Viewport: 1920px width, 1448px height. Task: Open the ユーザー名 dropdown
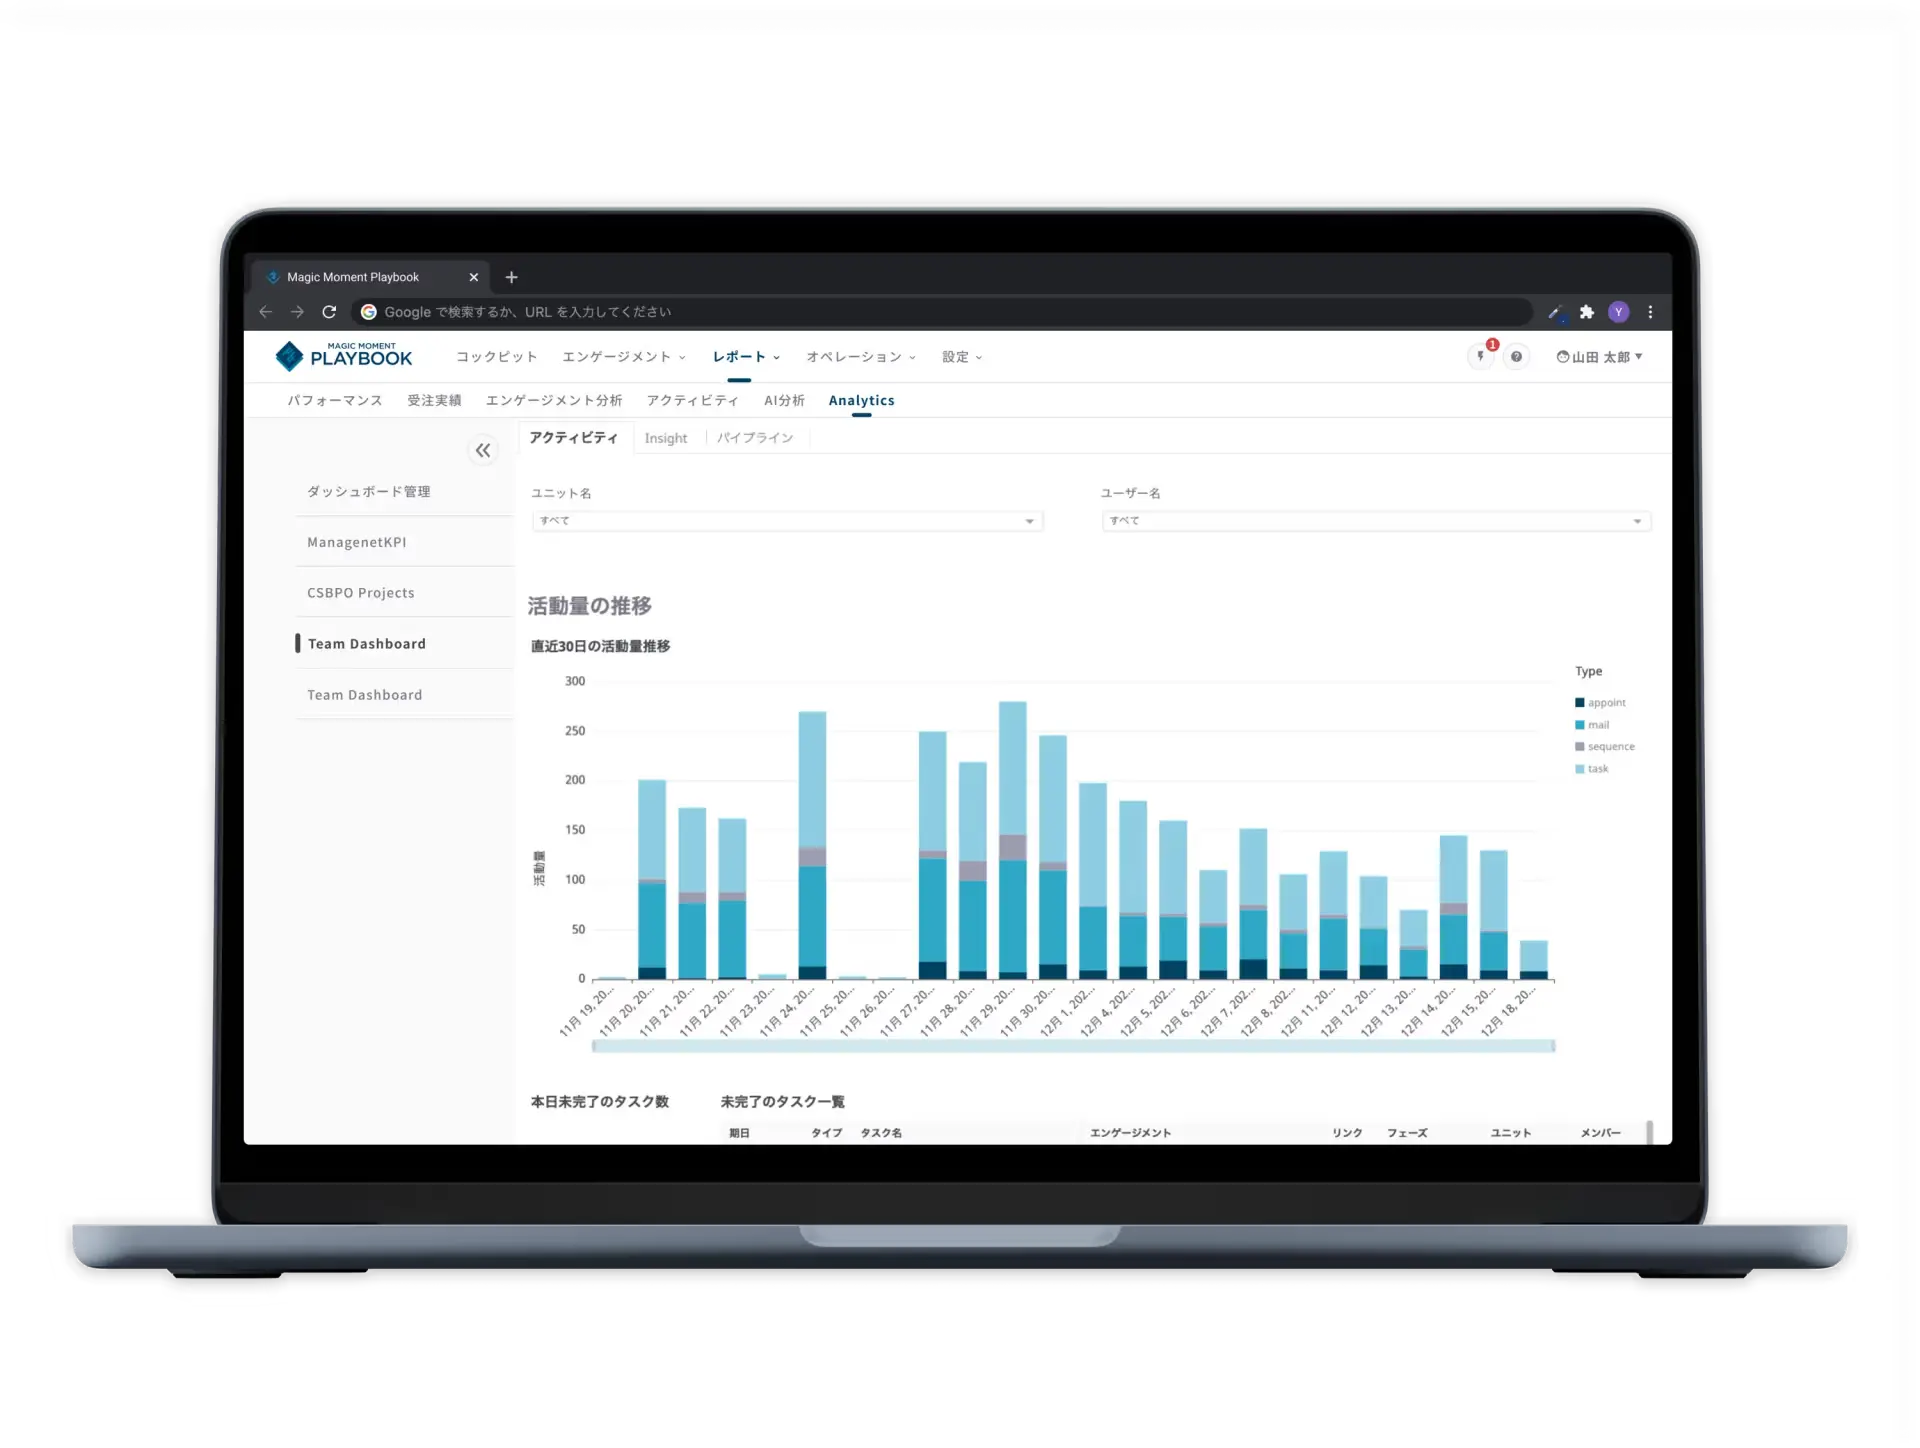tap(1376, 521)
